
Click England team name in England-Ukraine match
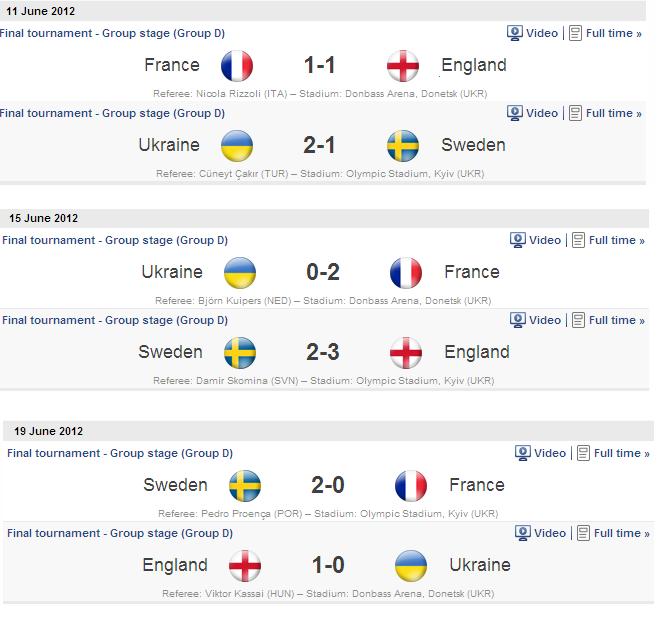click(x=175, y=565)
